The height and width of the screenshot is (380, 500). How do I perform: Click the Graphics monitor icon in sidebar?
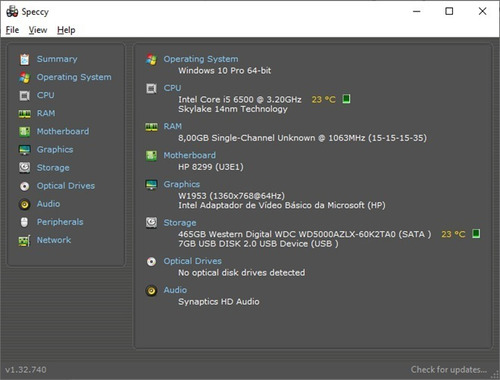(x=24, y=150)
